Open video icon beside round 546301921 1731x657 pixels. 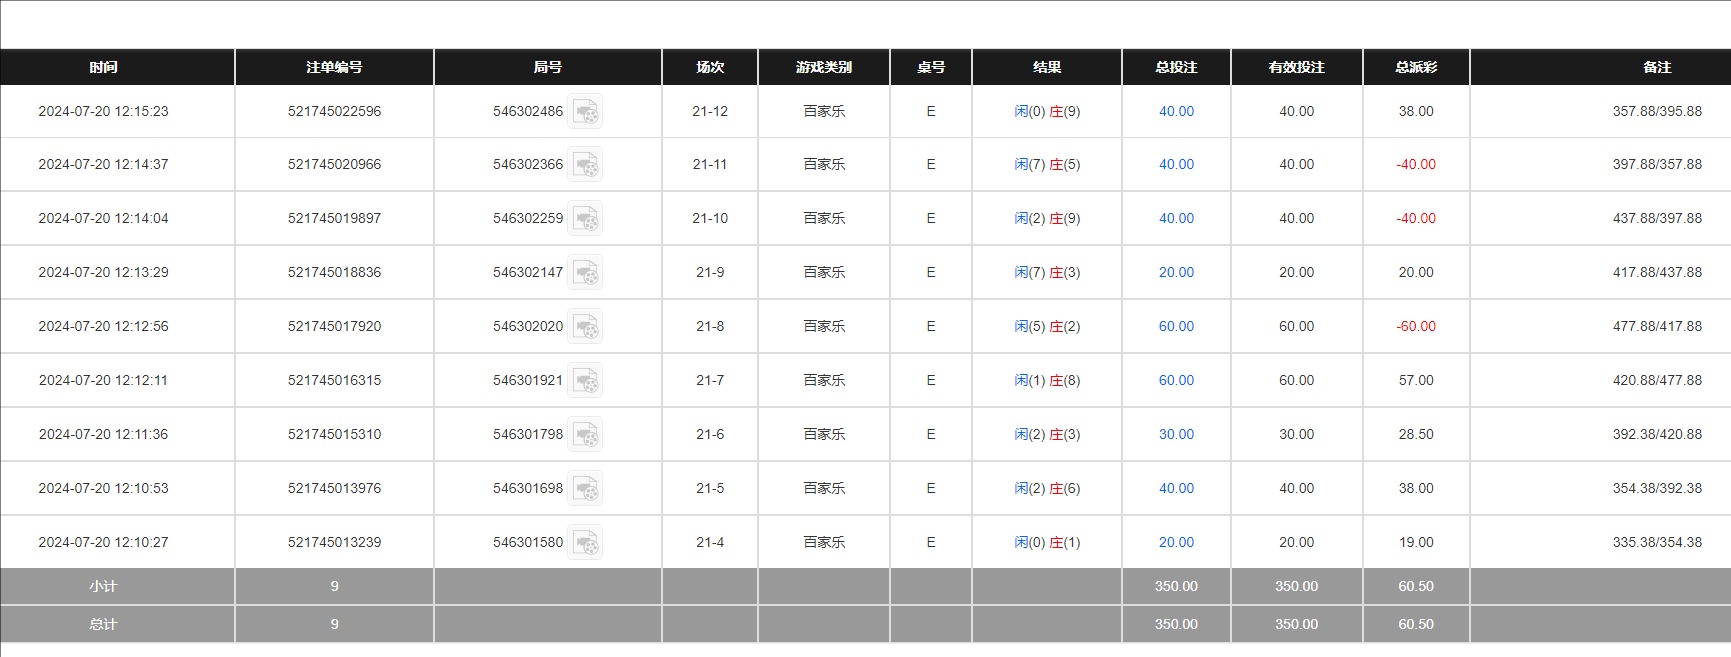[586, 381]
